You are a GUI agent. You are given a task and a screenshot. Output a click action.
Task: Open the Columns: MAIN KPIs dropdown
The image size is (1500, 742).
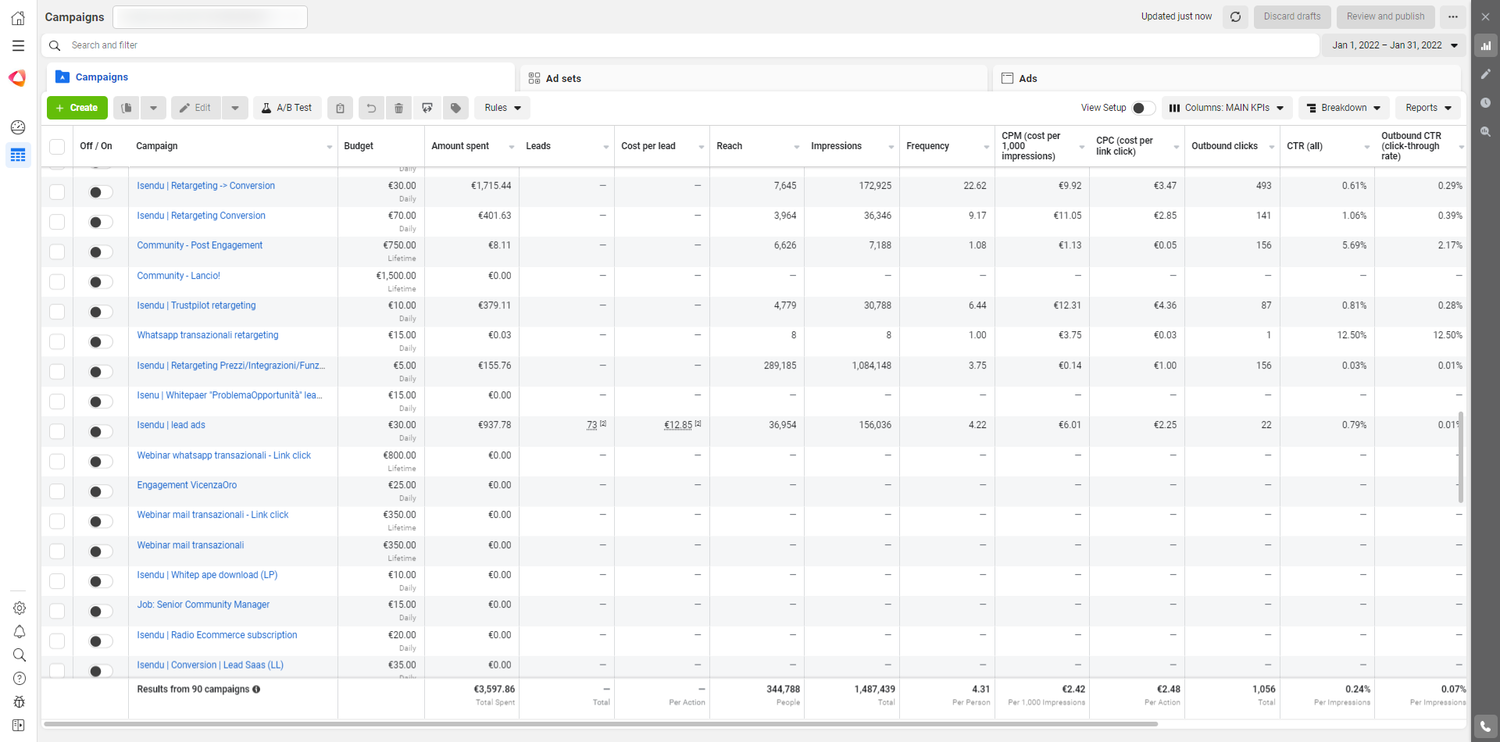[1227, 108]
